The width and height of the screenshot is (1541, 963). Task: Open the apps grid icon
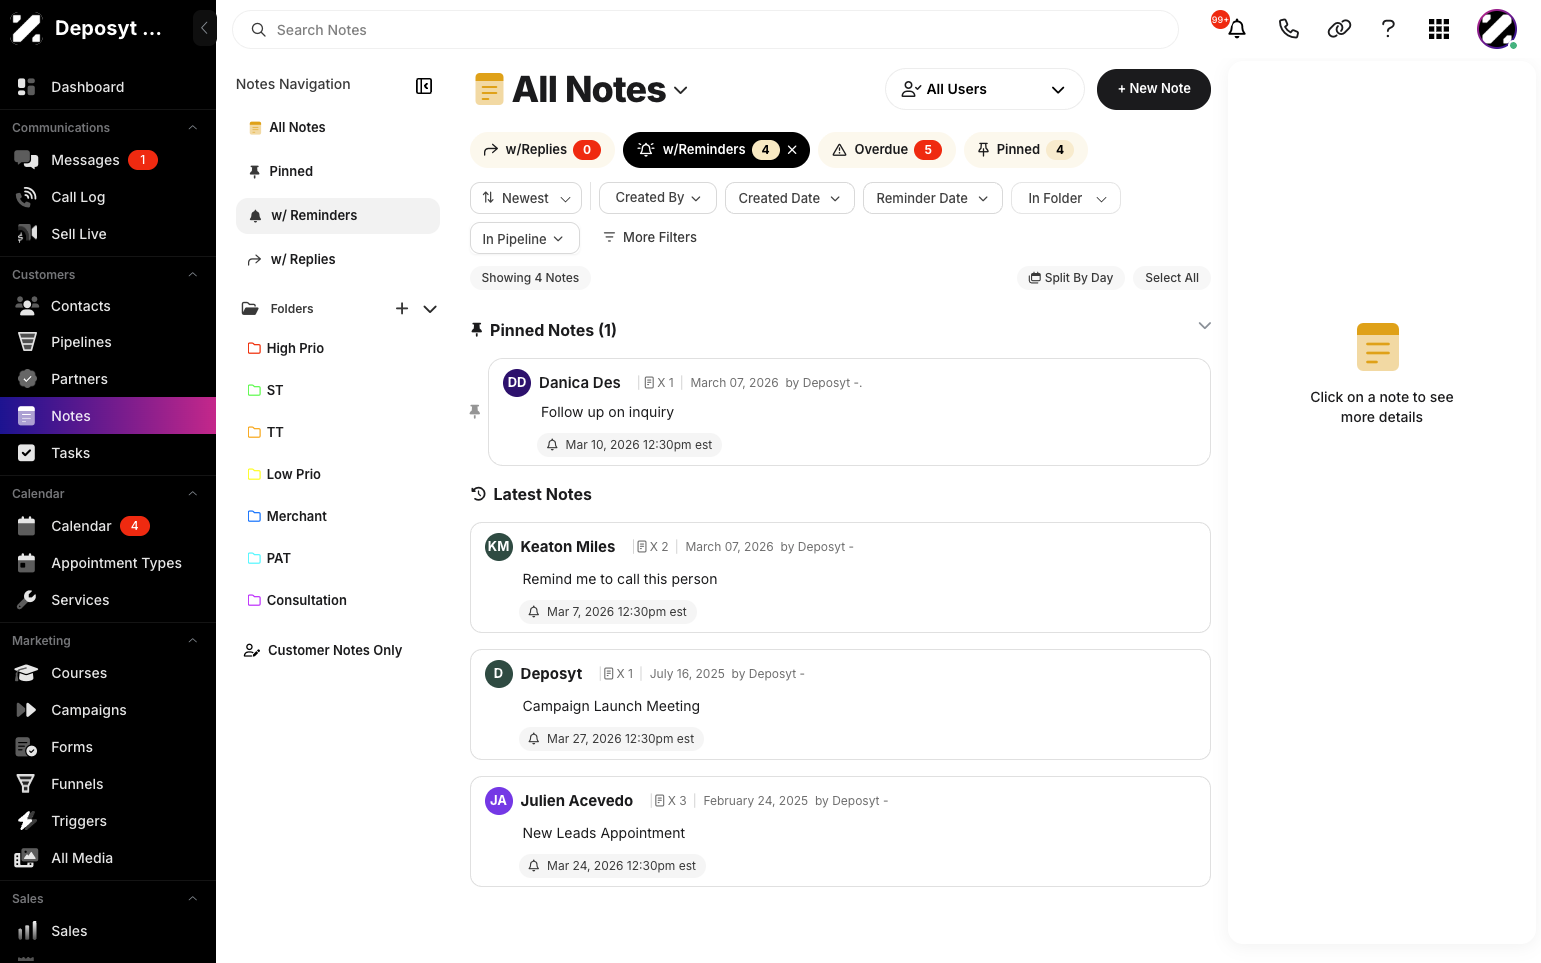1439,29
